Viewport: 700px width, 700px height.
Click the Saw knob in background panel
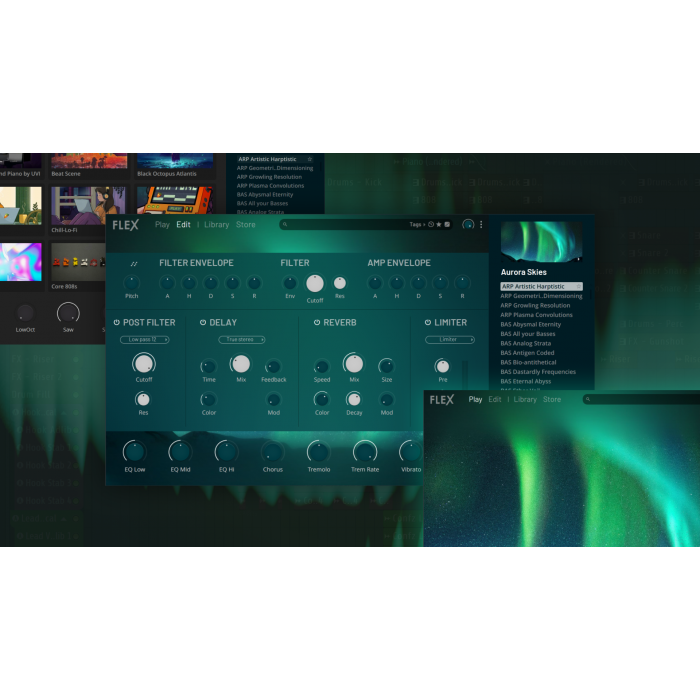click(x=68, y=313)
